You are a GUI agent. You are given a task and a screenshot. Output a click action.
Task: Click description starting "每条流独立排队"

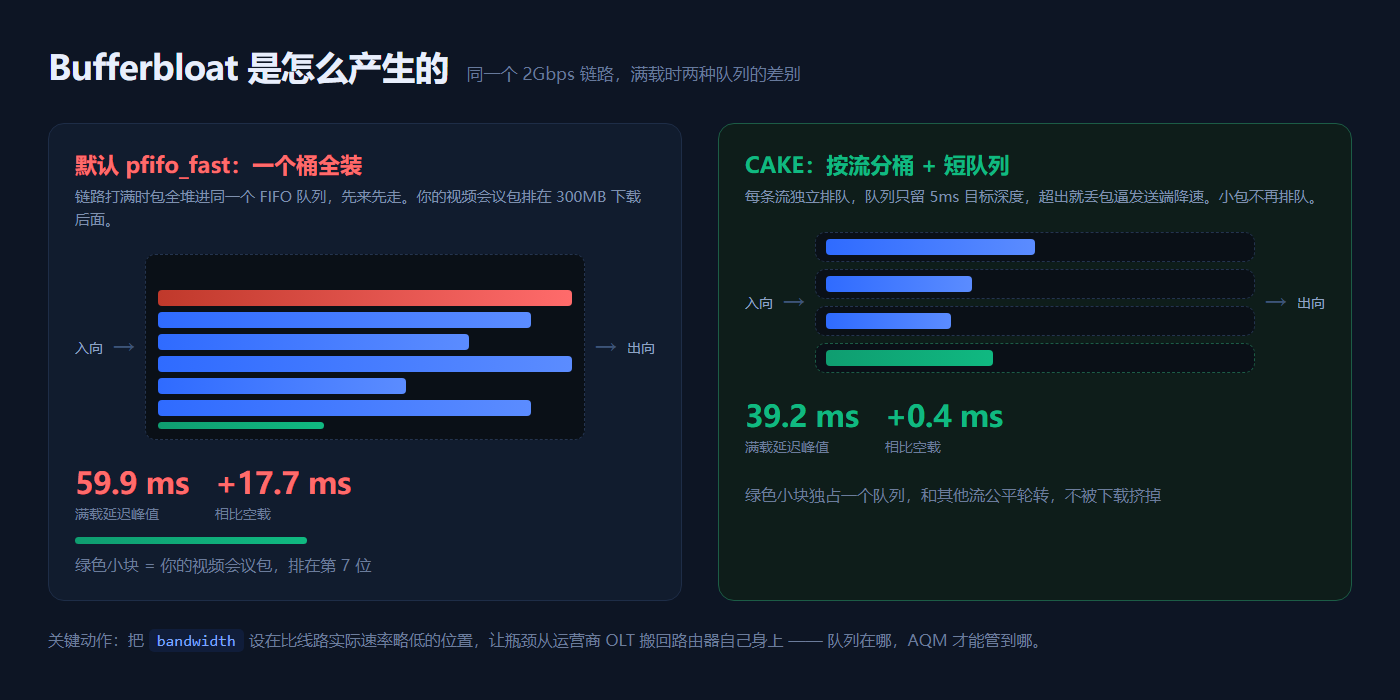click(1034, 197)
